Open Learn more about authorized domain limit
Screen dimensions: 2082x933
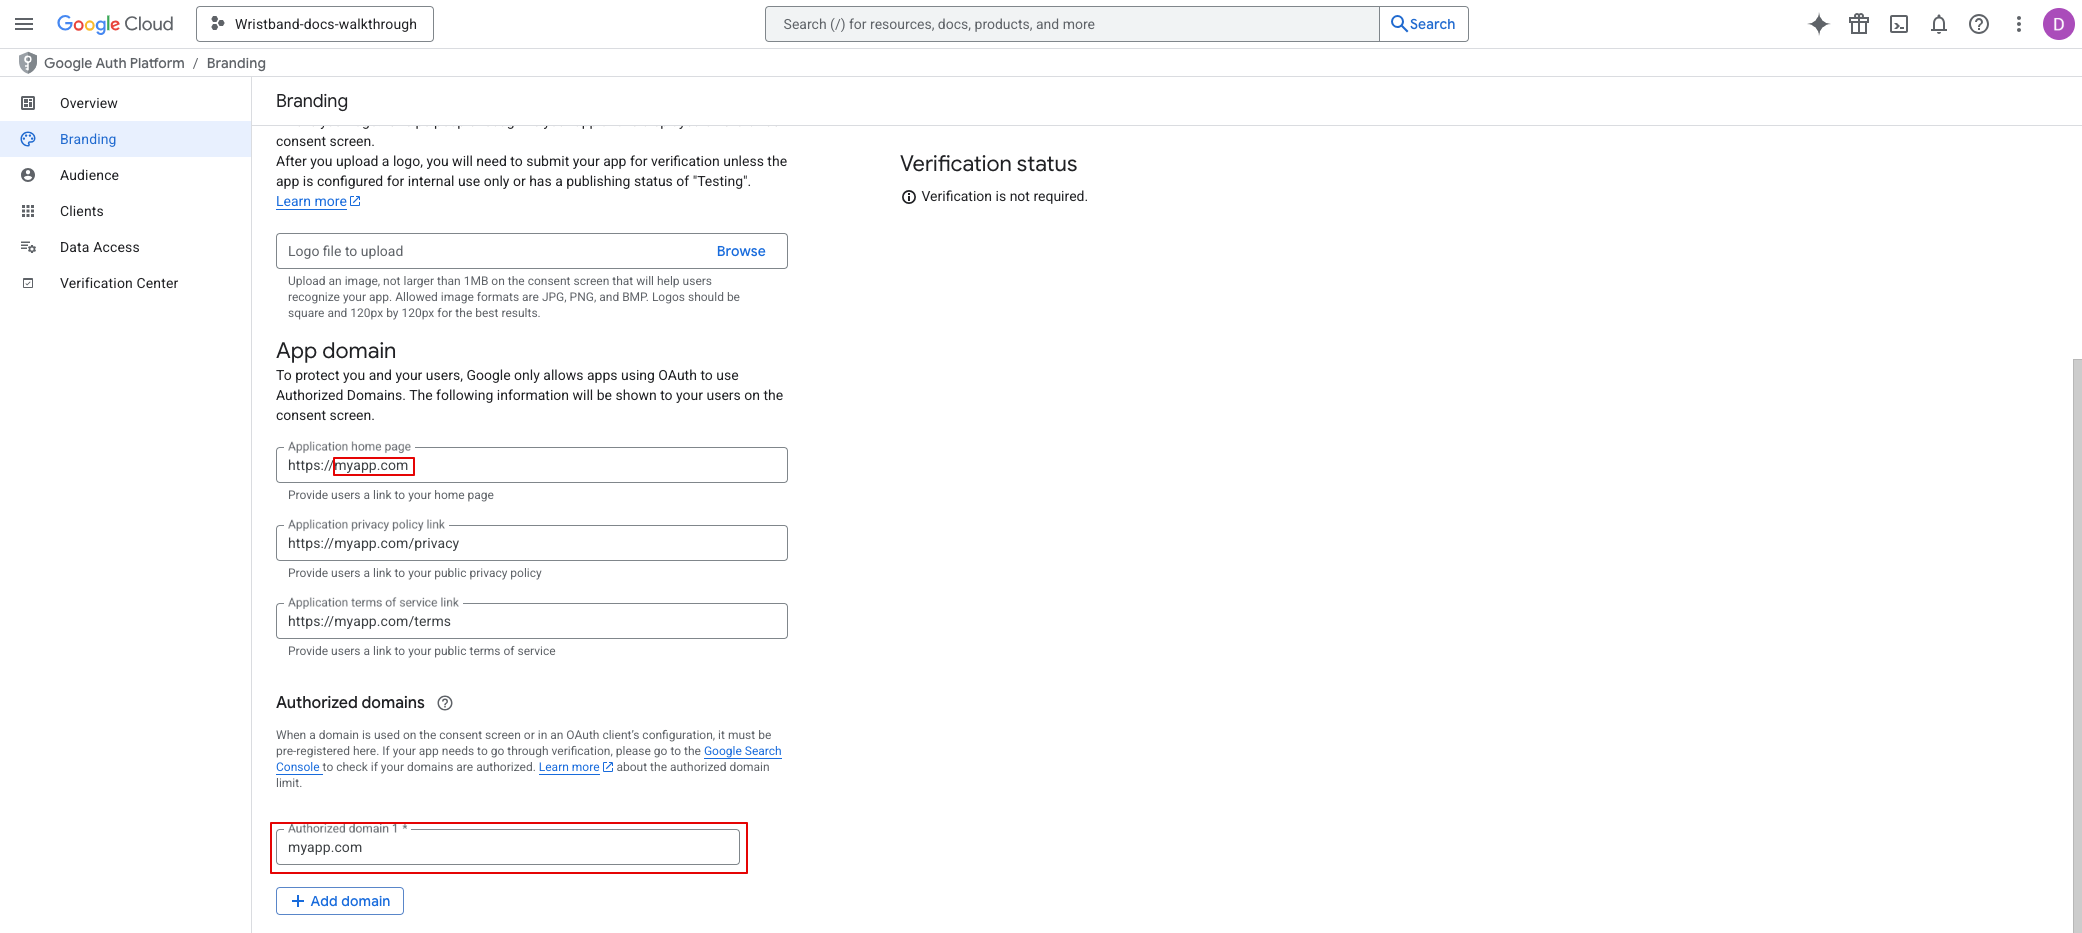click(x=576, y=767)
